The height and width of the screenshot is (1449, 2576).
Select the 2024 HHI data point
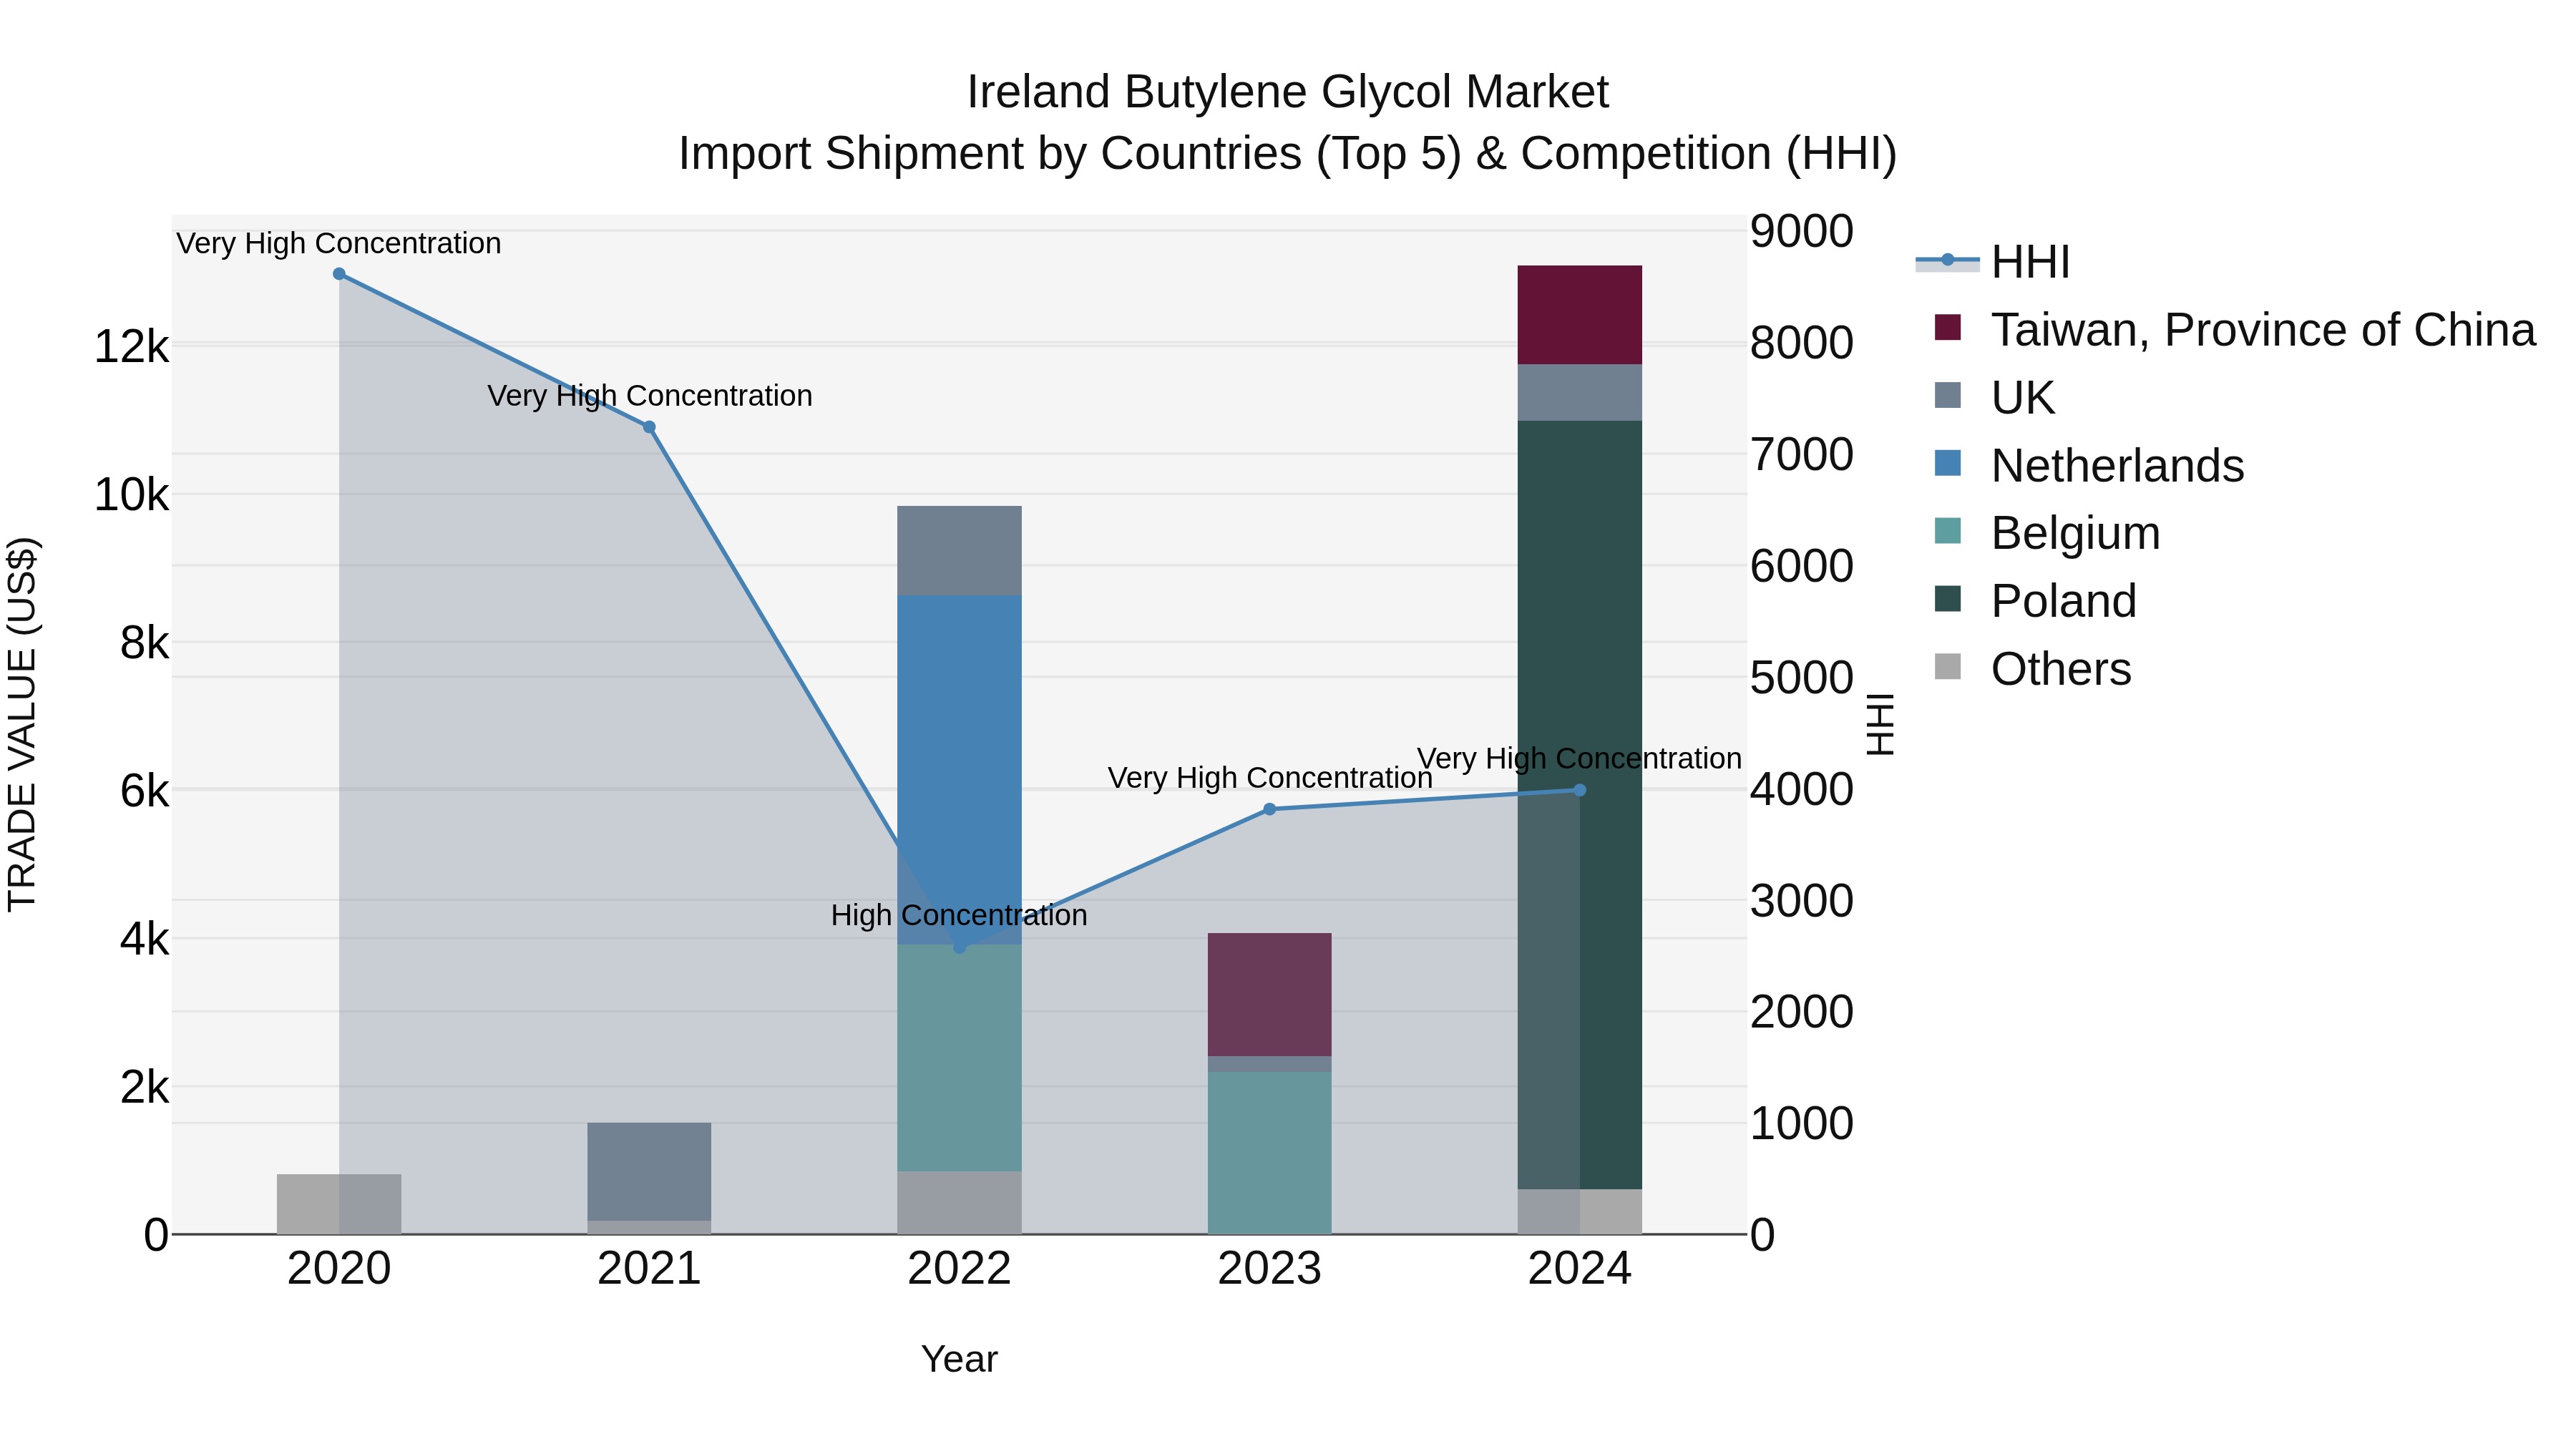(x=1580, y=790)
